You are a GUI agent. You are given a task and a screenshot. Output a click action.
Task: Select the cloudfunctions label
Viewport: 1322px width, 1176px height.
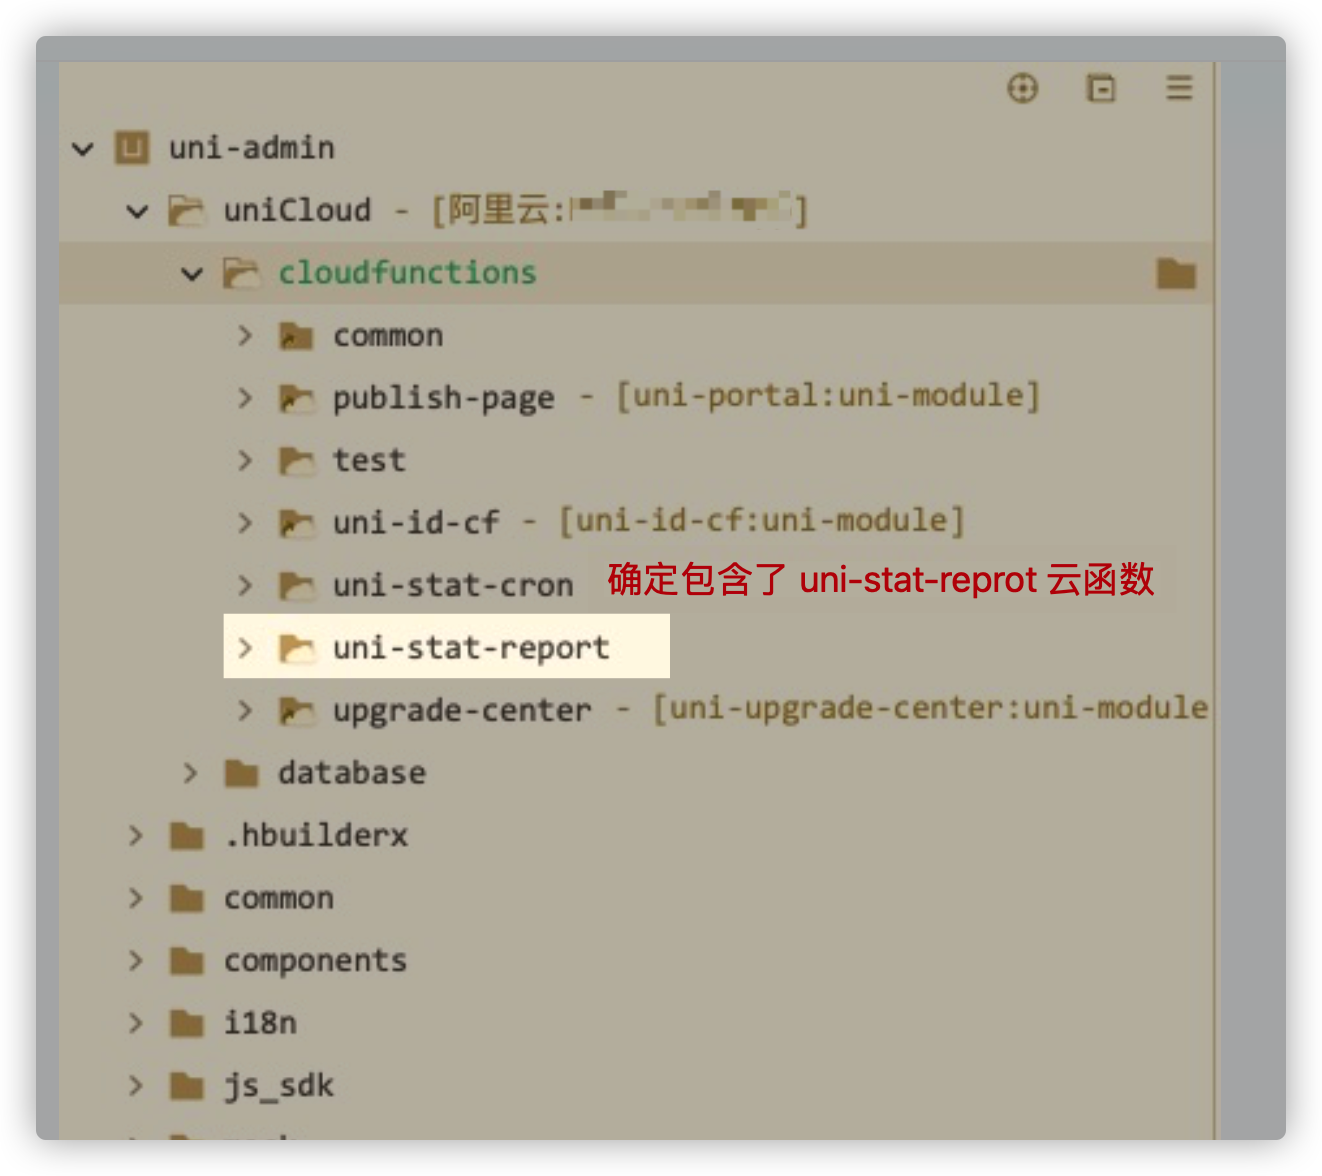coord(407,273)
